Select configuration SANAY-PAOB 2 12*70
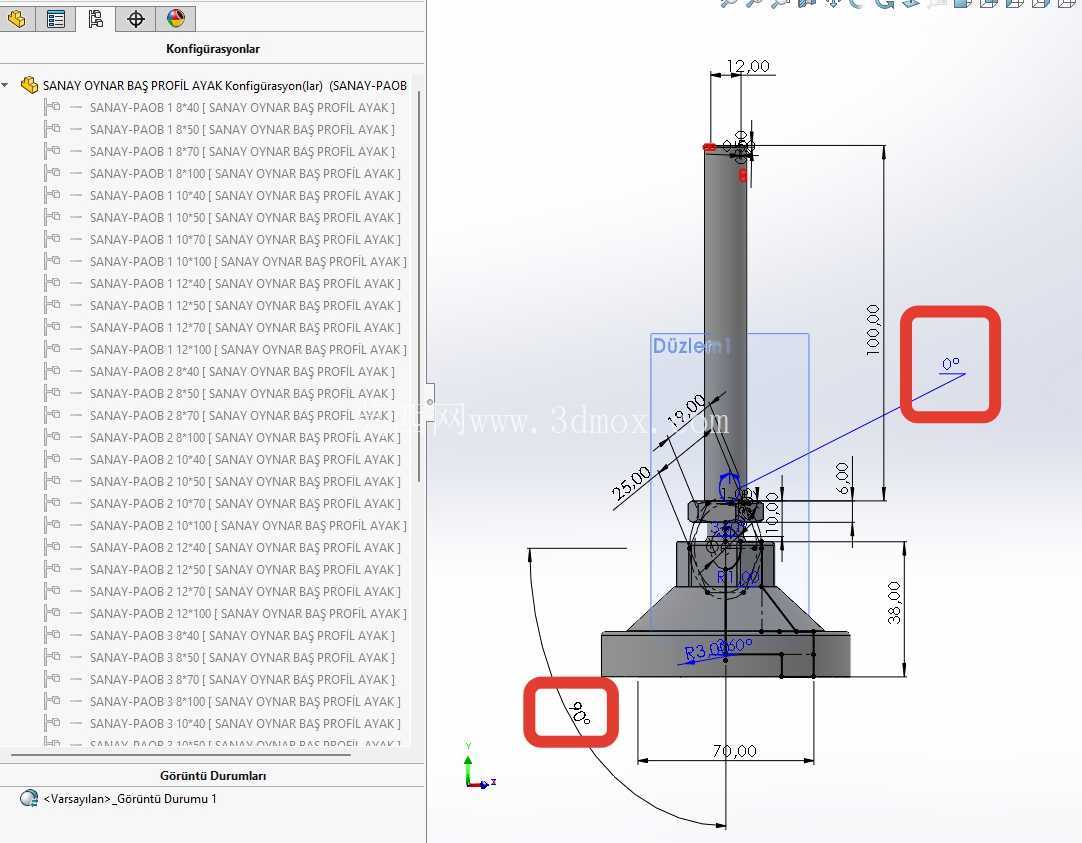This screenshot has height=843, width=1082. click(245, 592)
